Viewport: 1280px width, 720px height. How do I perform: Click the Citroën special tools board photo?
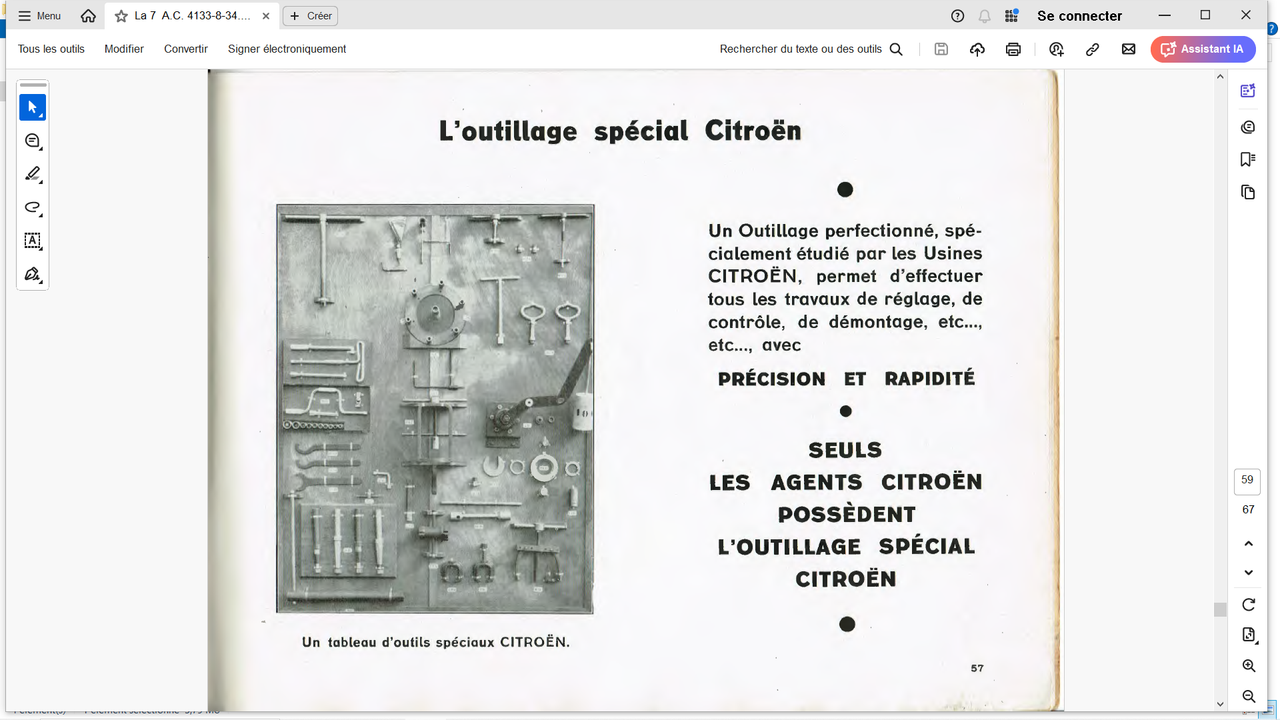(435, 409)
